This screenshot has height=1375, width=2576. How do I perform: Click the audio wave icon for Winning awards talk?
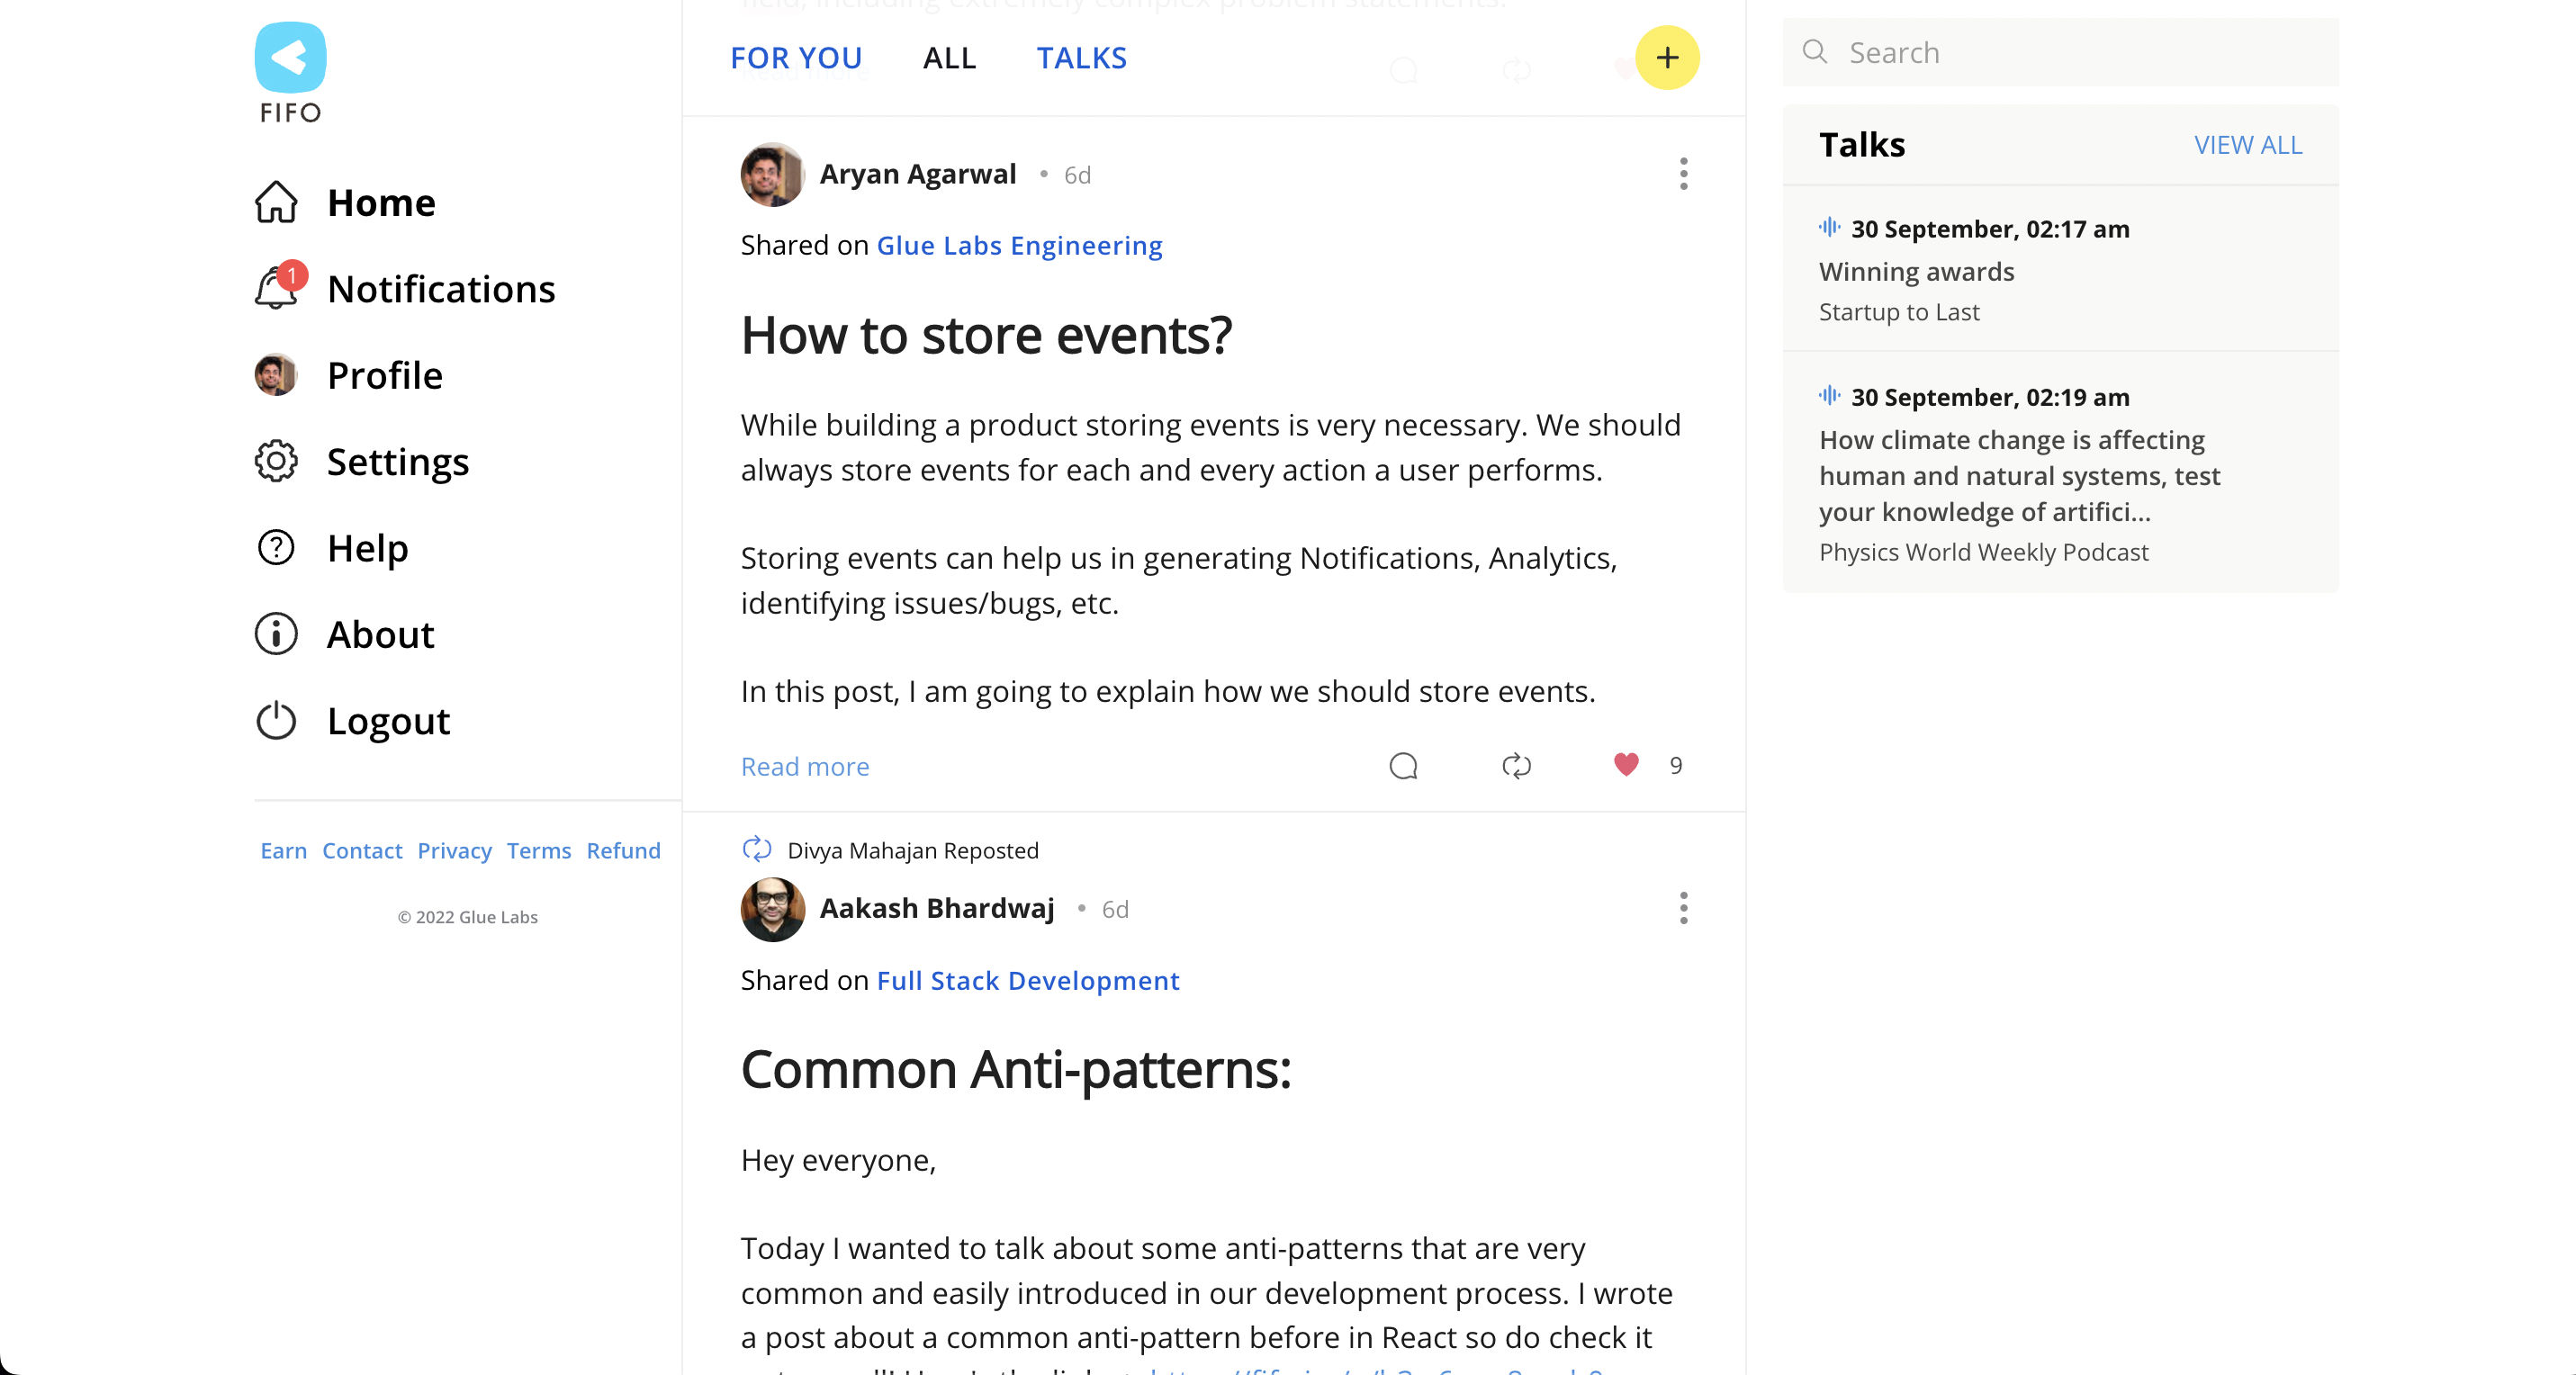click(1829, 228)
